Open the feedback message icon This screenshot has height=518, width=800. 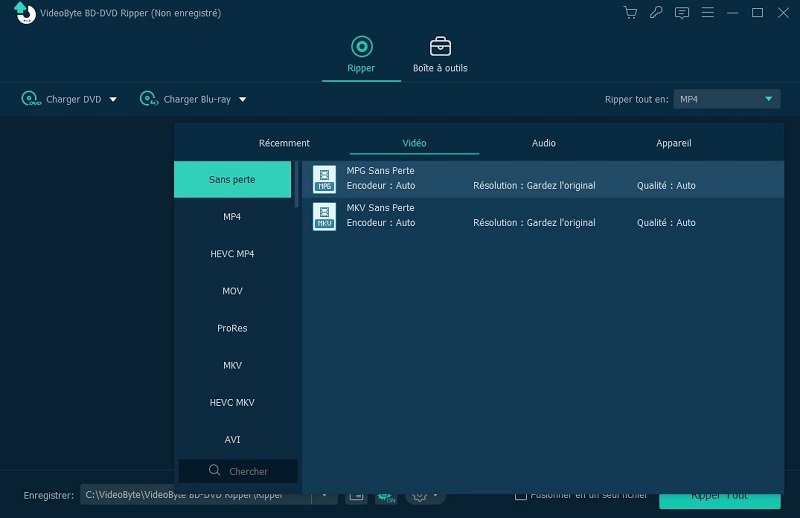(x=682, y=13)
